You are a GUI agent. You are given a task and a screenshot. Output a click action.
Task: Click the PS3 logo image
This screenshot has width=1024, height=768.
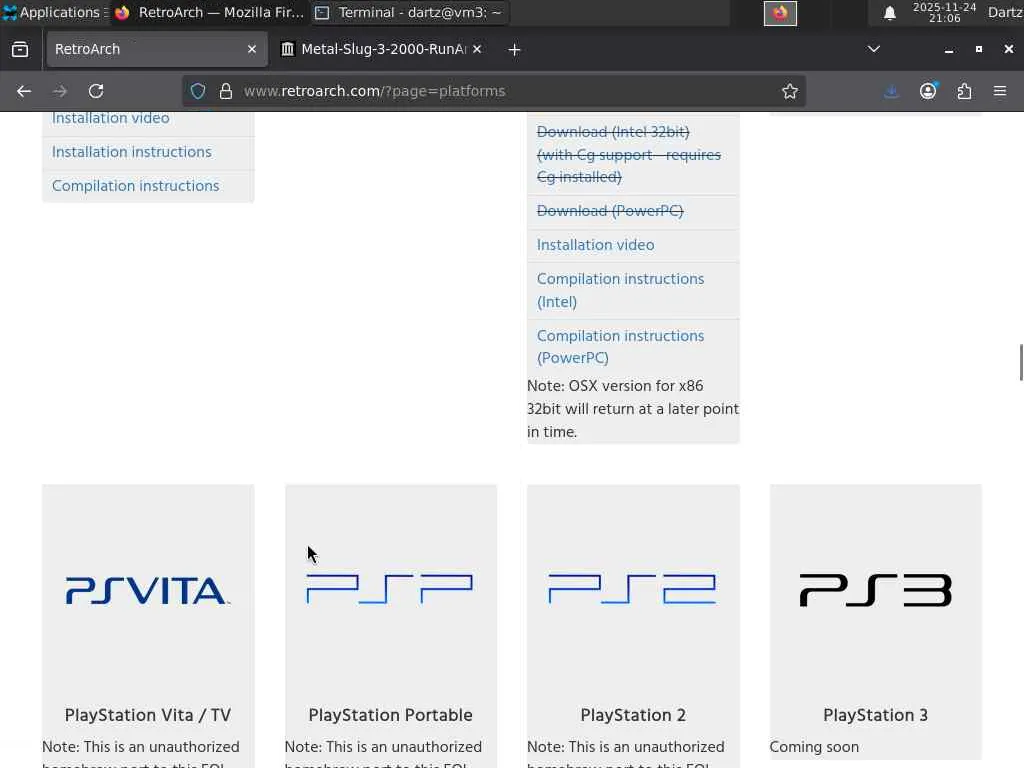click(x=876, y=590)
